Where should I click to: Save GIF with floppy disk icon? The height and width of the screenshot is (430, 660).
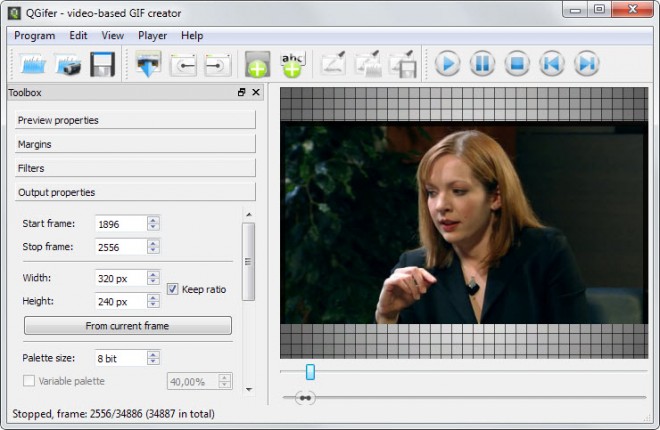point(102,64)
